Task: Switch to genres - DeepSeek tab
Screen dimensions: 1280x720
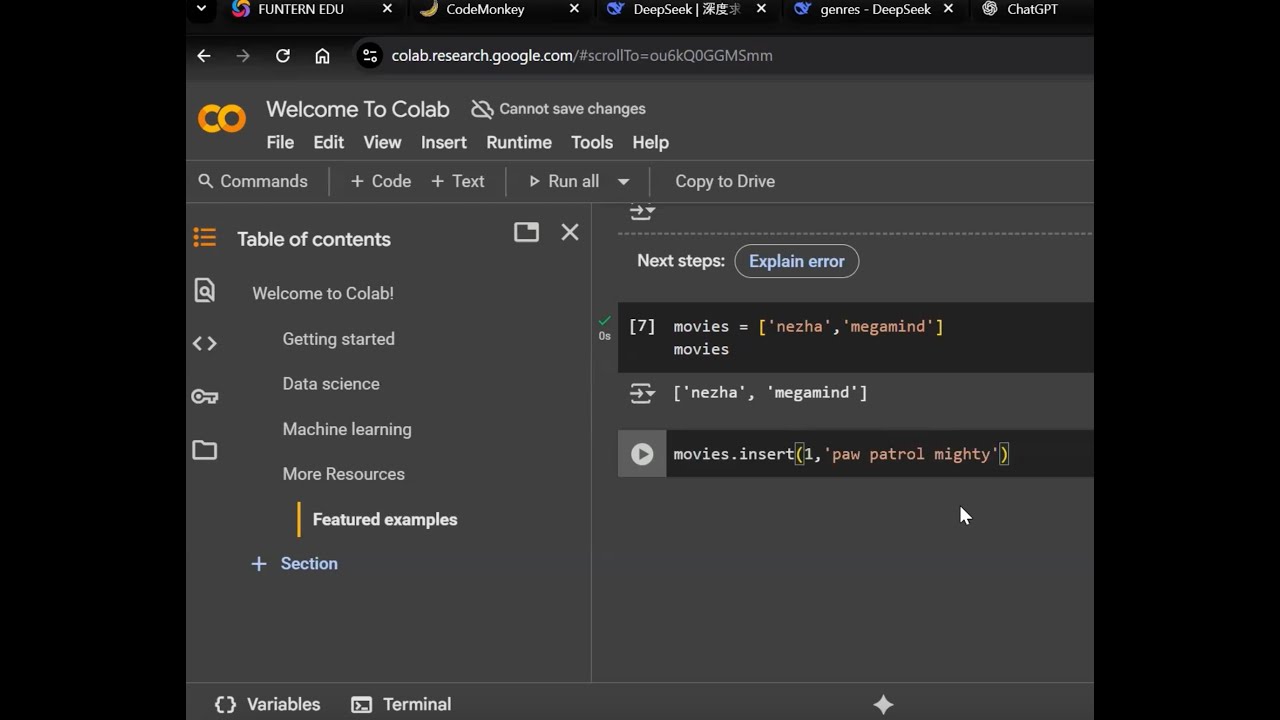Action: tap(875, 9)
